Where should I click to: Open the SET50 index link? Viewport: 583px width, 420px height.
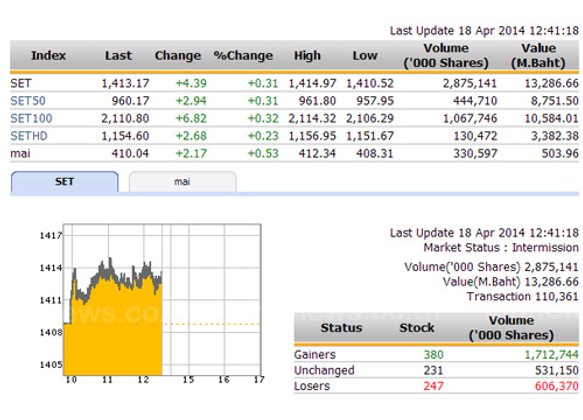click(x=28, y=101)
